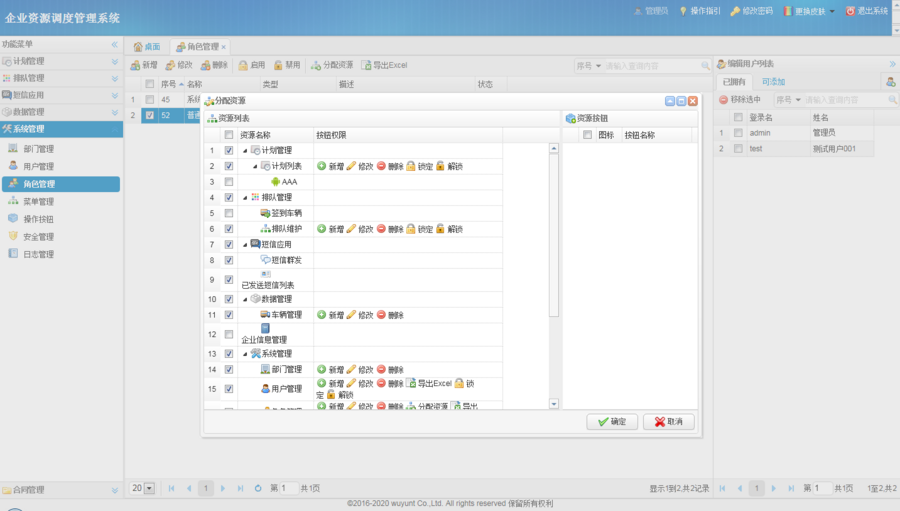Click the add-user icon in user panel
The image size is (900, 511).
891,82
